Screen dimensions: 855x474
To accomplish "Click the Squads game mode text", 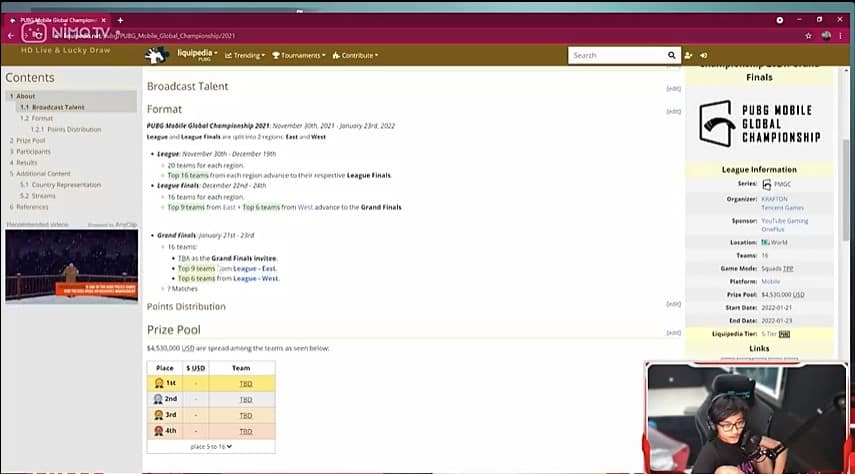I will 772,268.
